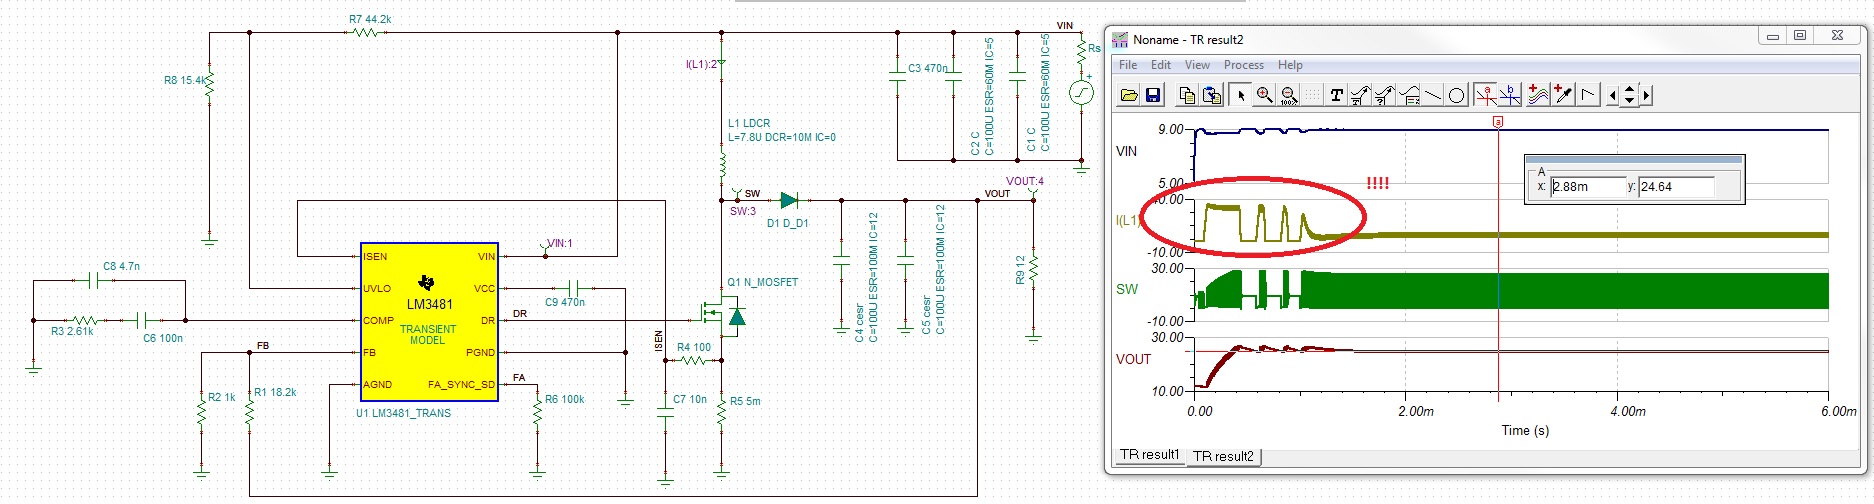Click the flag marker toolbar icon
The image size is (1874, 504).
[x=1587, y=95]
